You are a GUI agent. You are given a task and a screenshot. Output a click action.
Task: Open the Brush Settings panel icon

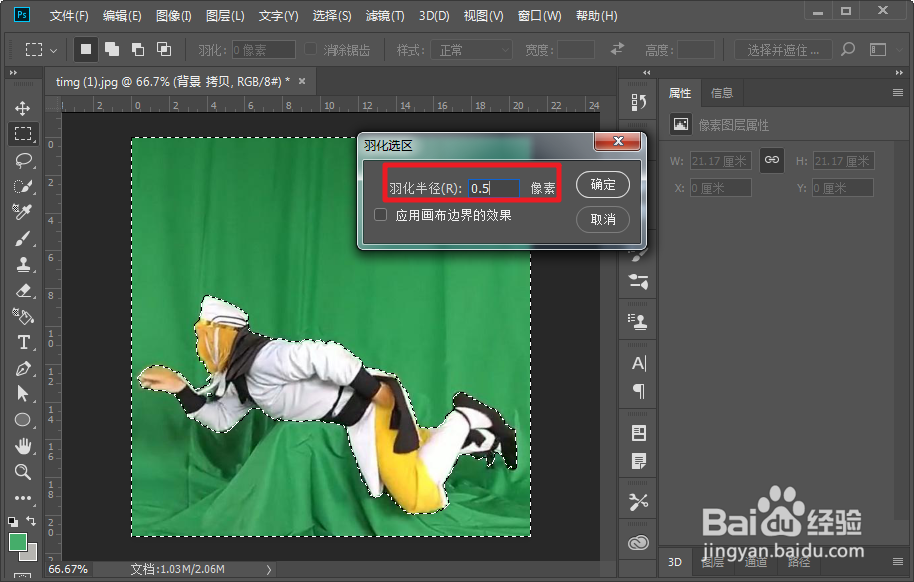tap(638, 282)
